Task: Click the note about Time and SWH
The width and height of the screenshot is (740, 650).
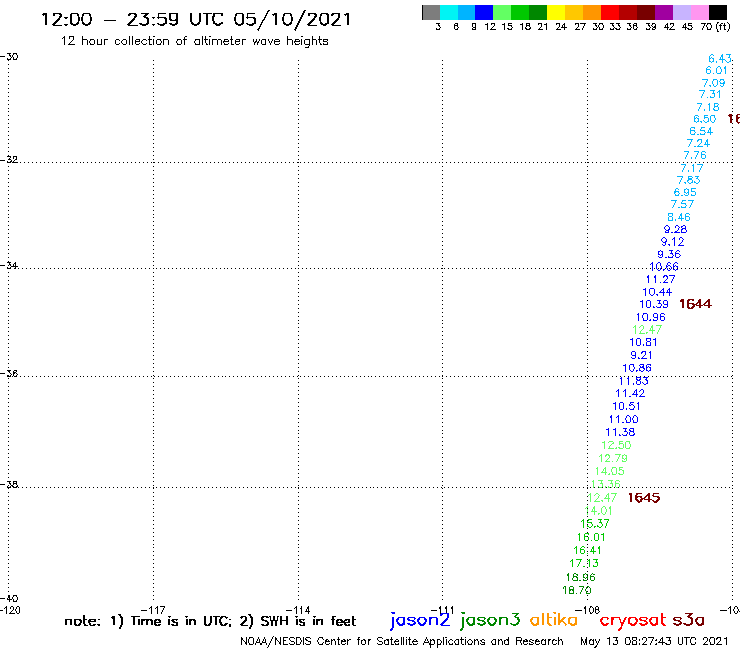Action: 210,621
